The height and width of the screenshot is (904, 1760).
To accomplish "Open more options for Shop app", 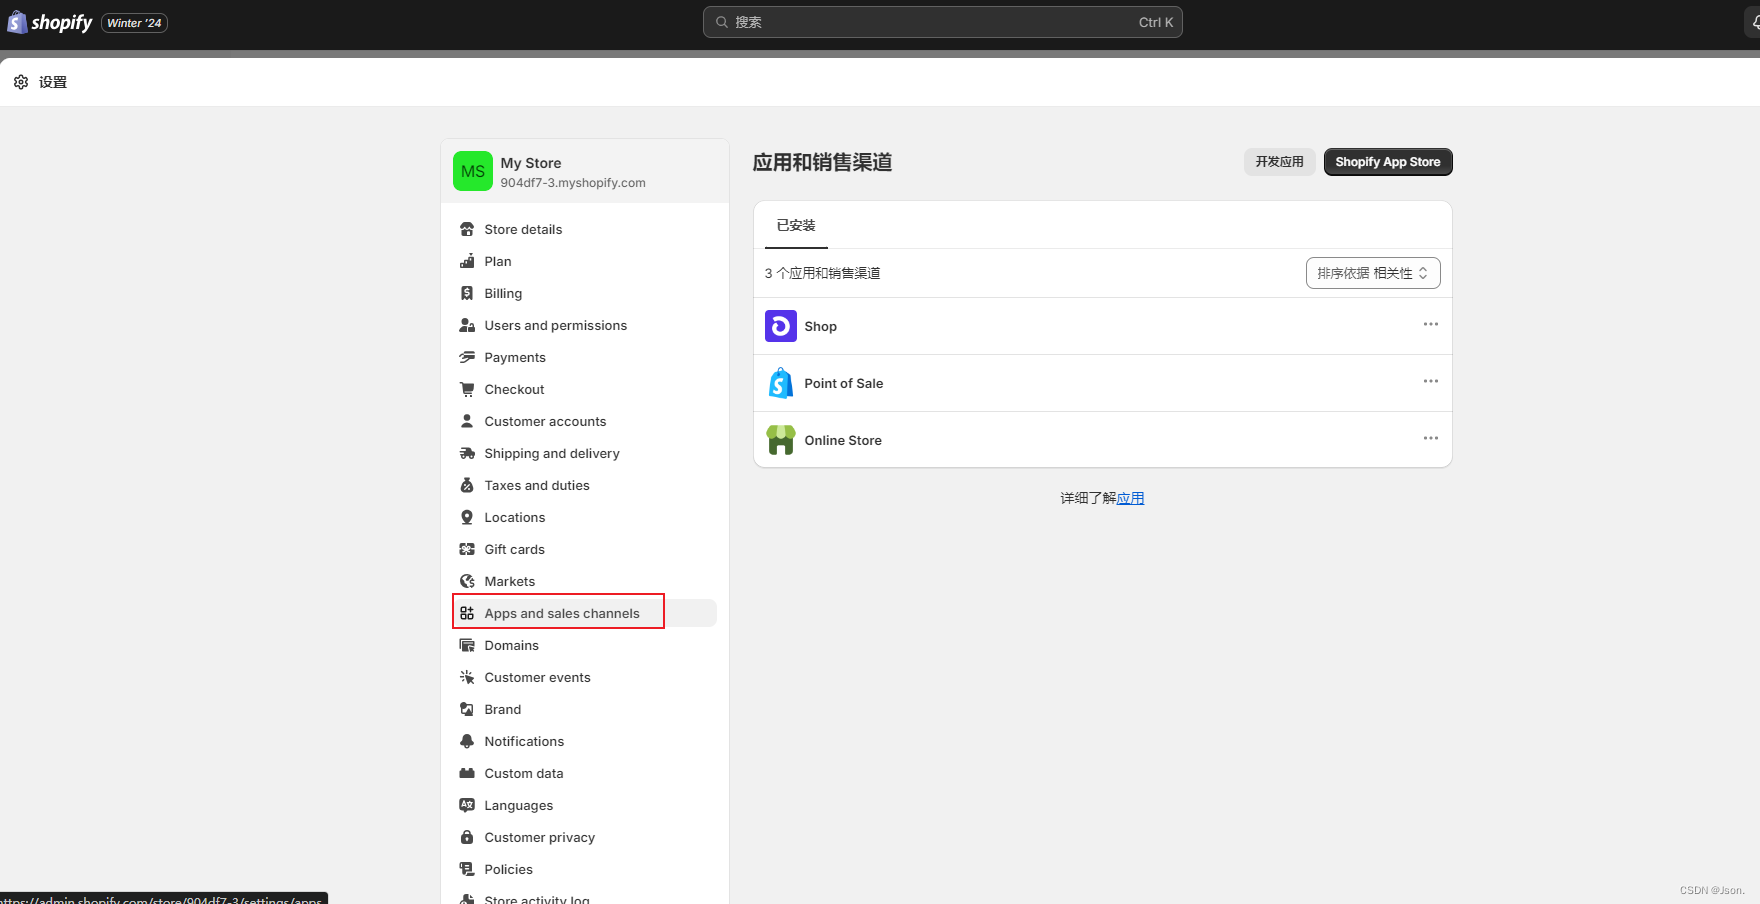I will tap(1431, 324).
